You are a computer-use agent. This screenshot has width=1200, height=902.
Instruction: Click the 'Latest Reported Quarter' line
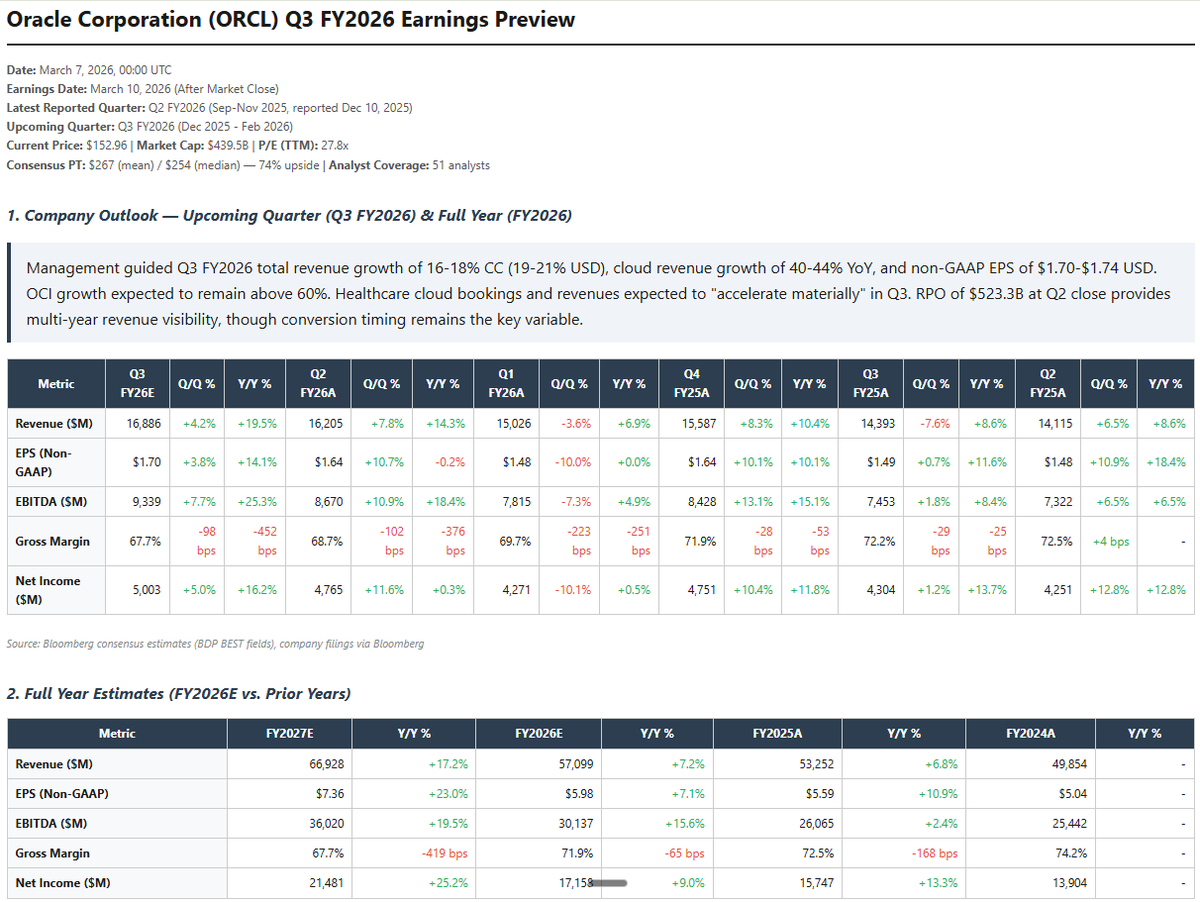click(209, 107)
